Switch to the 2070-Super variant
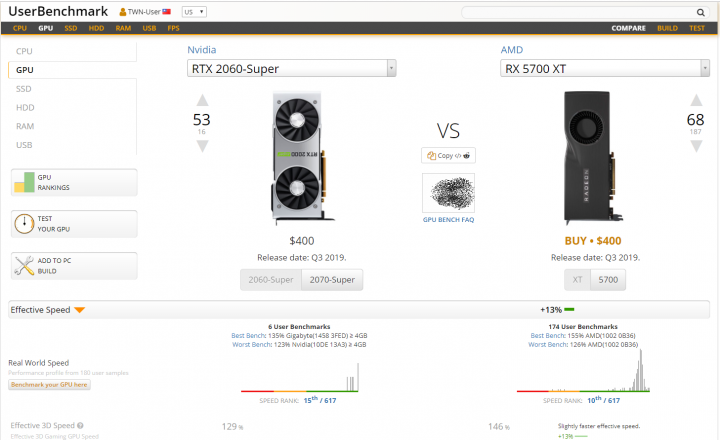720x440 pixels. click(x=332, y=280)
